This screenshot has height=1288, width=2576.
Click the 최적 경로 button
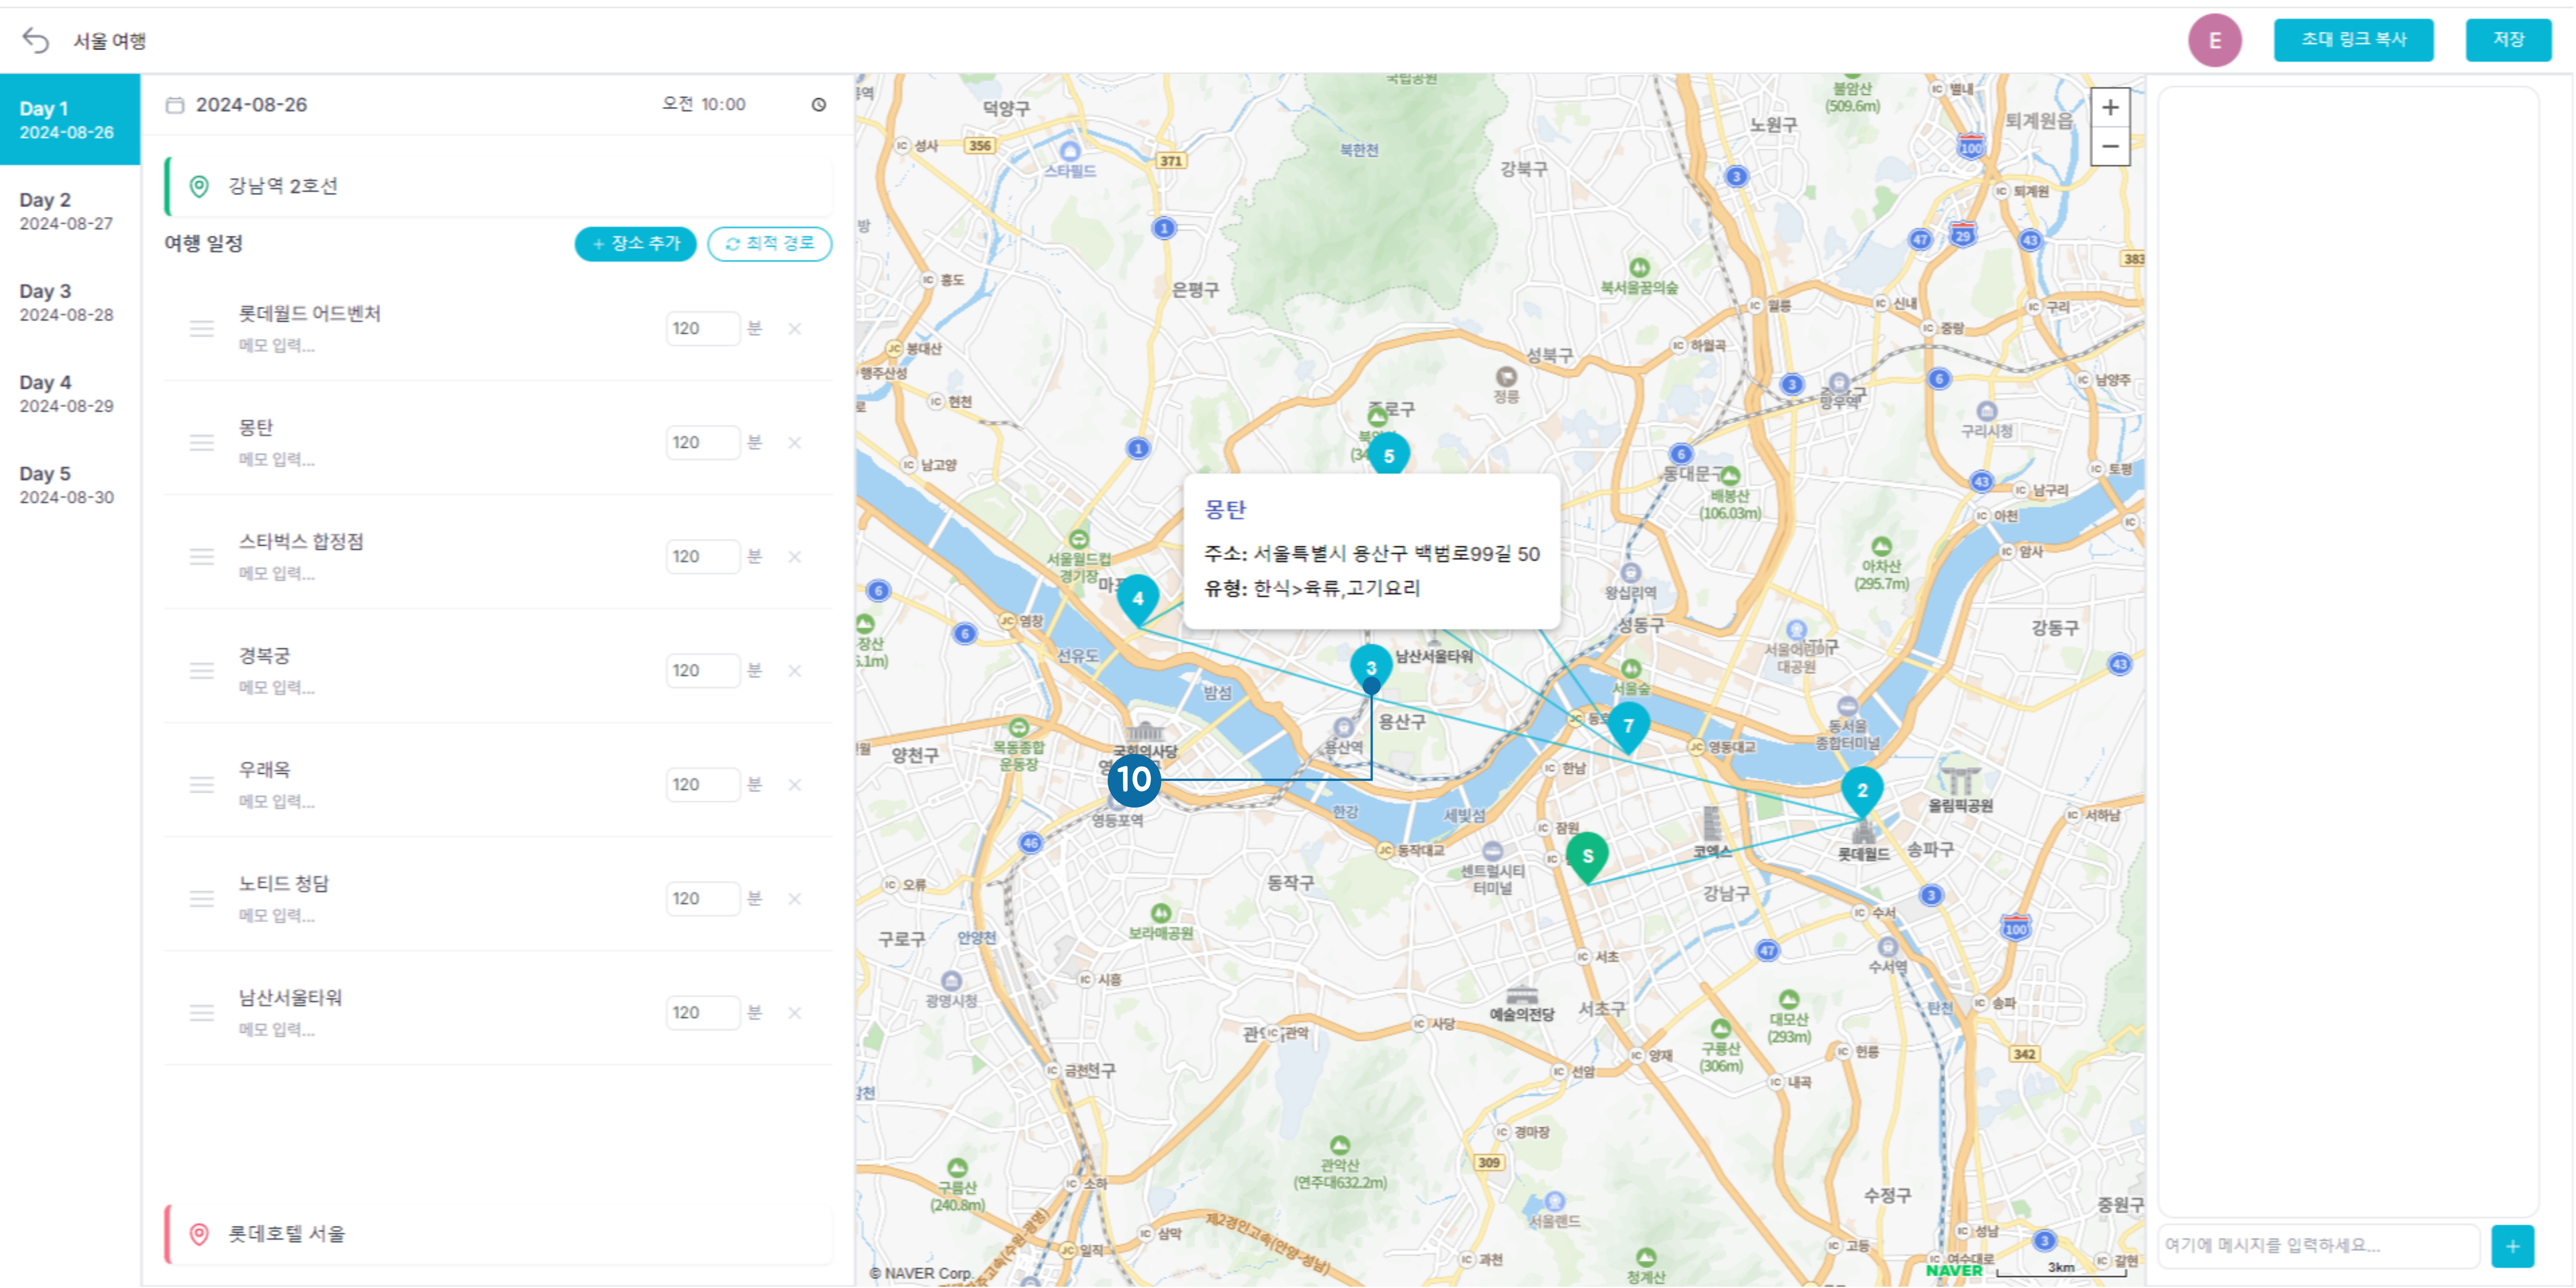click(769, 244)
